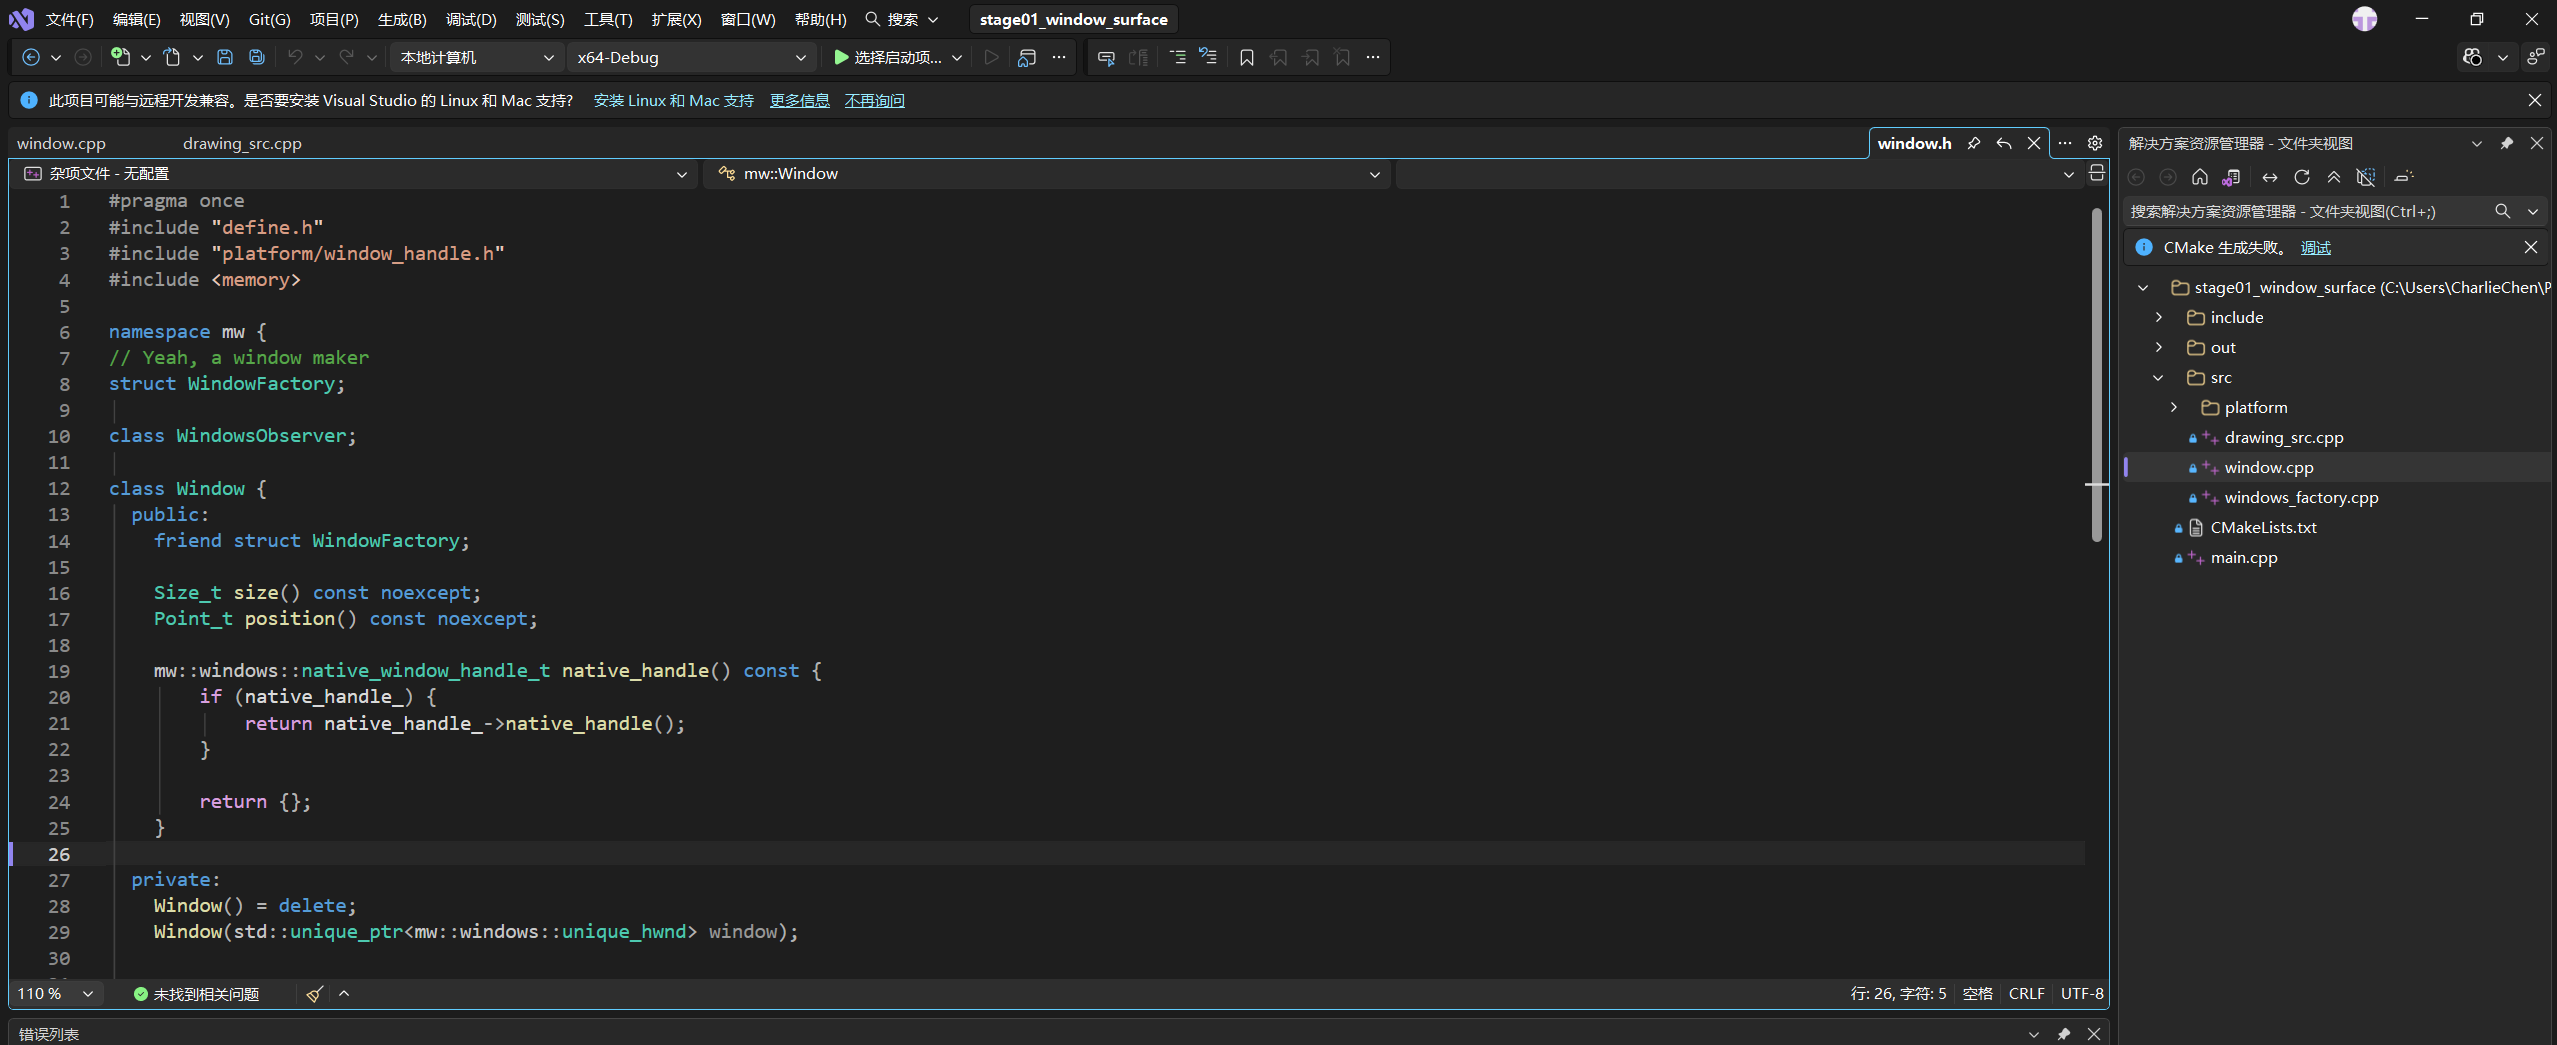Switch between solutions and folder view icon
The height and width of the screenshot is (1045, 2557).
coord(2231,177)
